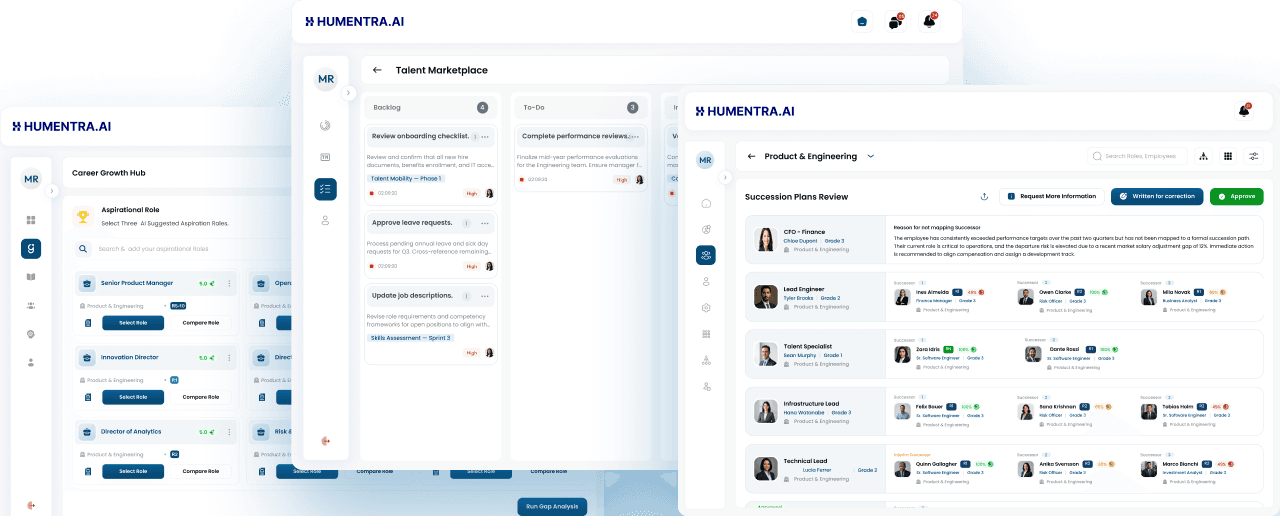The height and width of the screenshot is (516, 1280).
Task: Open notification bell in Talent Marketplace window
Action: [929, 21]
